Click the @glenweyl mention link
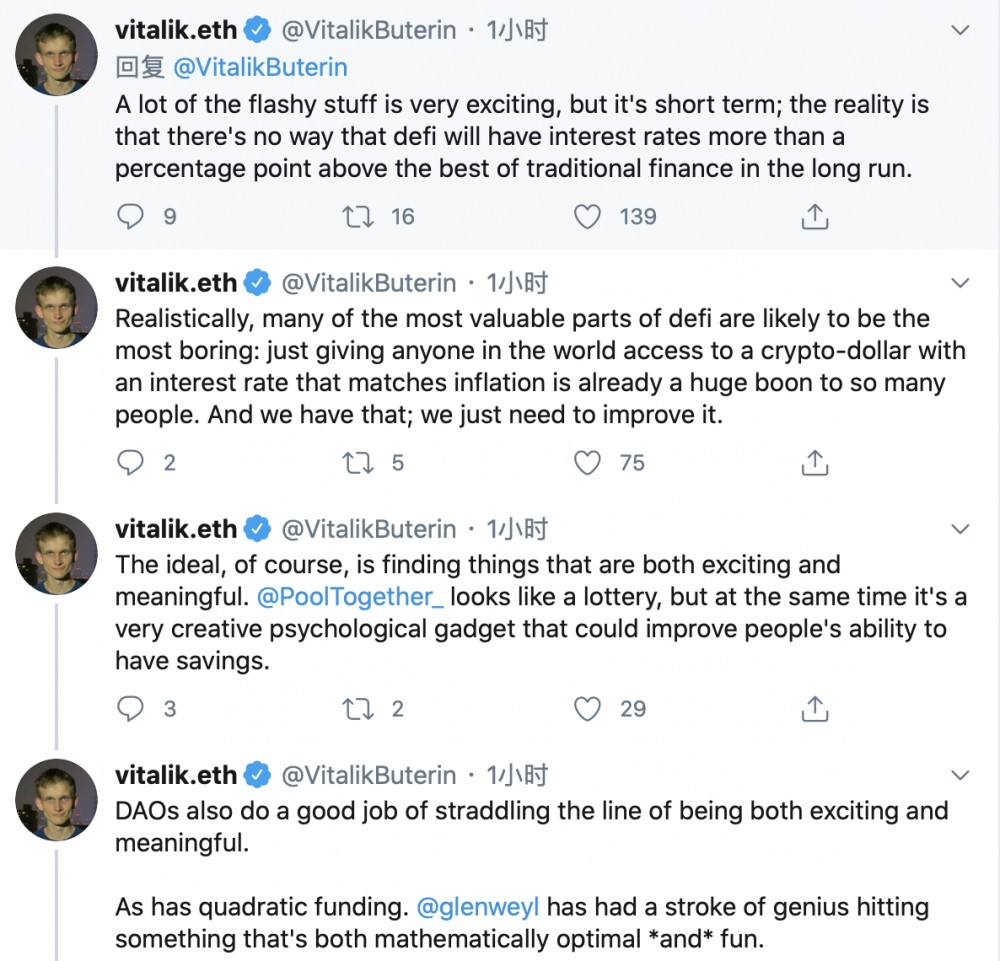 pyautogui.click(x=477, y=907)
